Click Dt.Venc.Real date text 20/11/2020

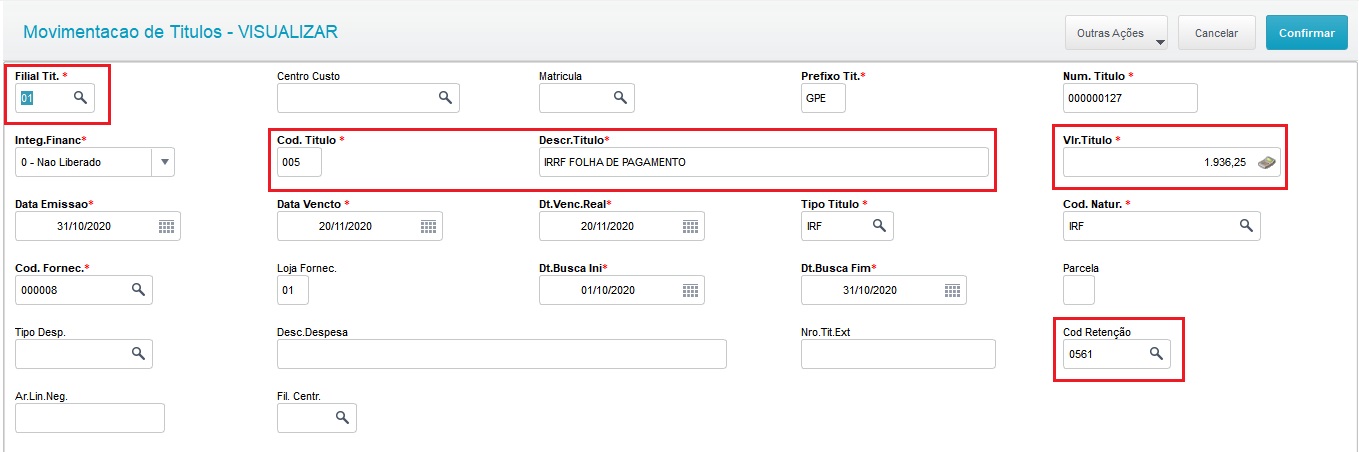(x=607, y=227)
